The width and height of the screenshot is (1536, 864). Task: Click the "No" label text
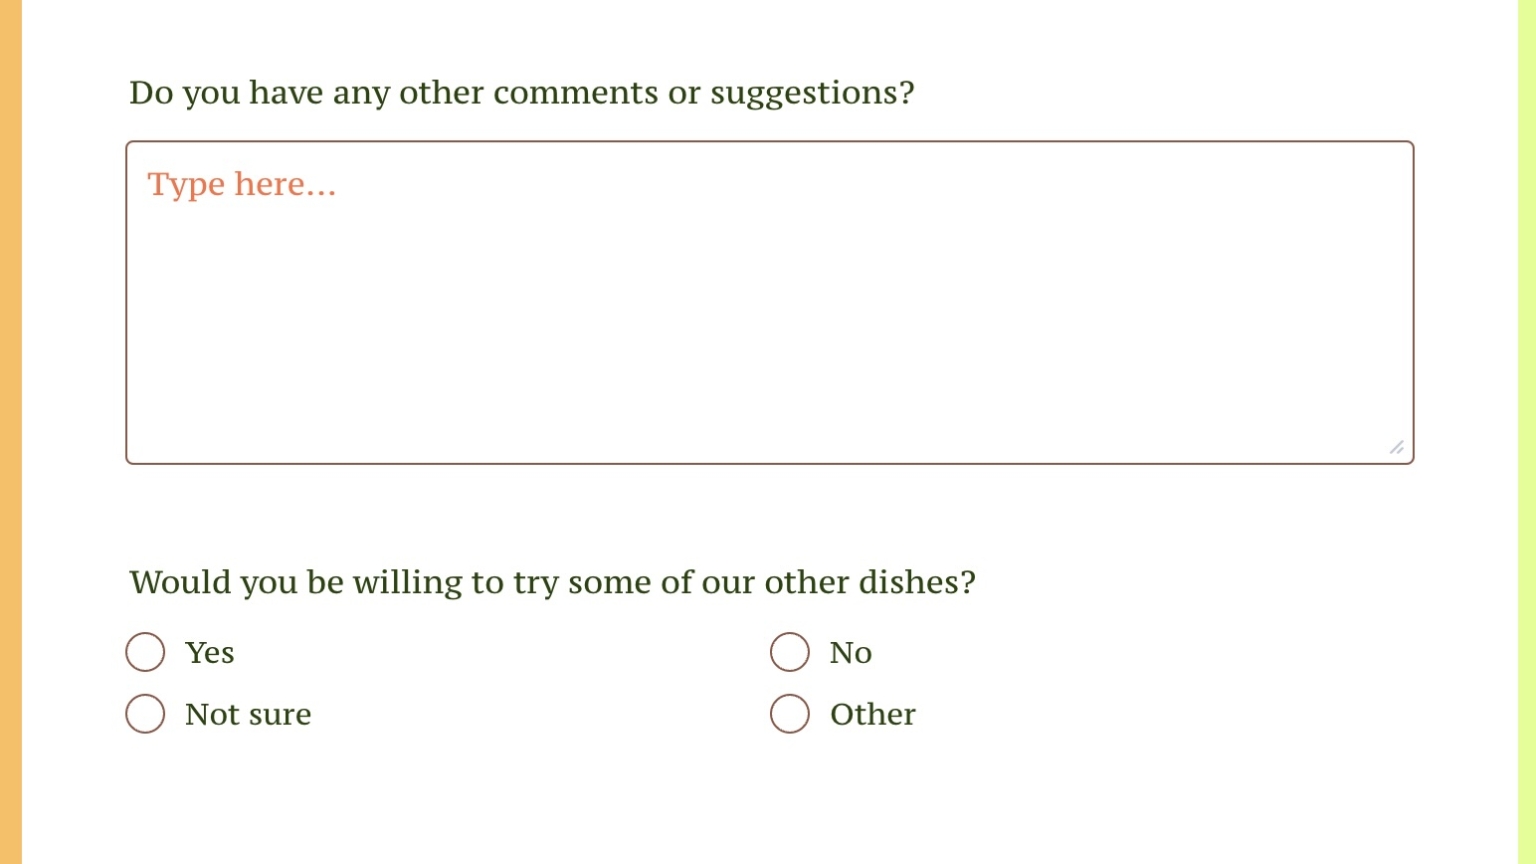click(x=851, y=652)
